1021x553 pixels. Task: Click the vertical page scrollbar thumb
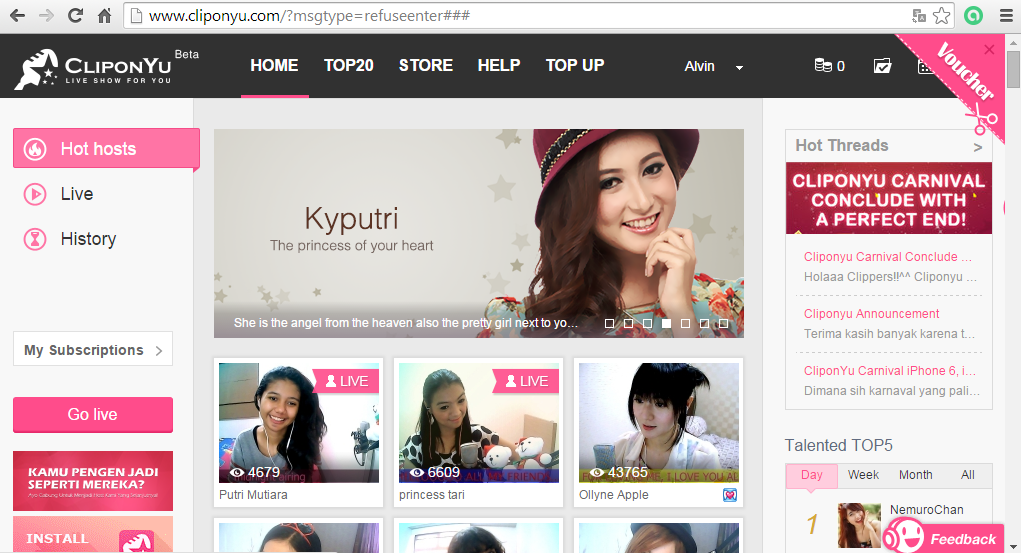point(1013,68)
